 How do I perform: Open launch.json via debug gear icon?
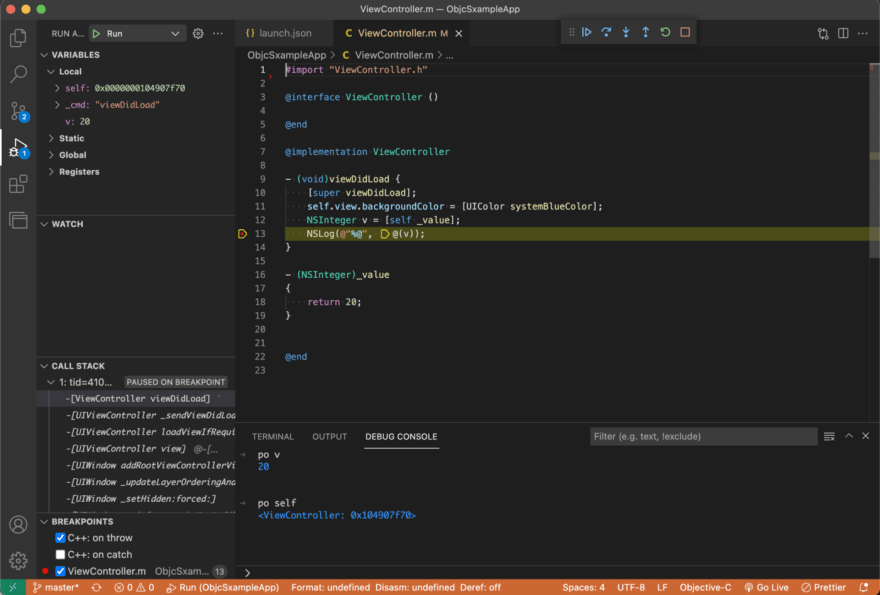click(198, 34)
